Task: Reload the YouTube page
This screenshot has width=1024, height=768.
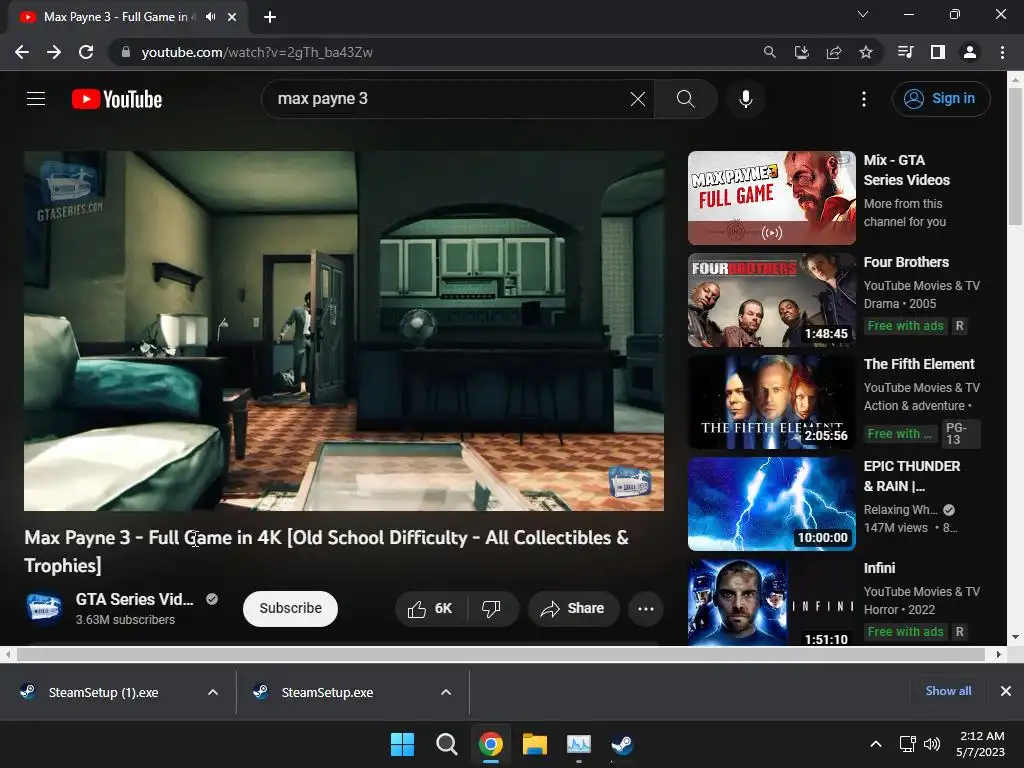Action: click(x=86, y=52)
